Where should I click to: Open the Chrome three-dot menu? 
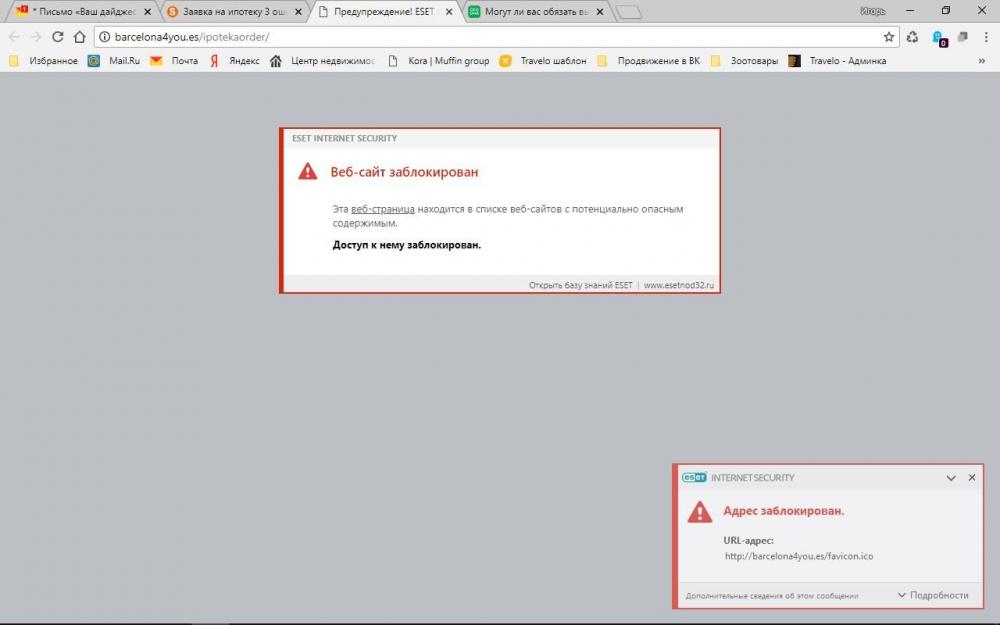[x=986, y=37]
